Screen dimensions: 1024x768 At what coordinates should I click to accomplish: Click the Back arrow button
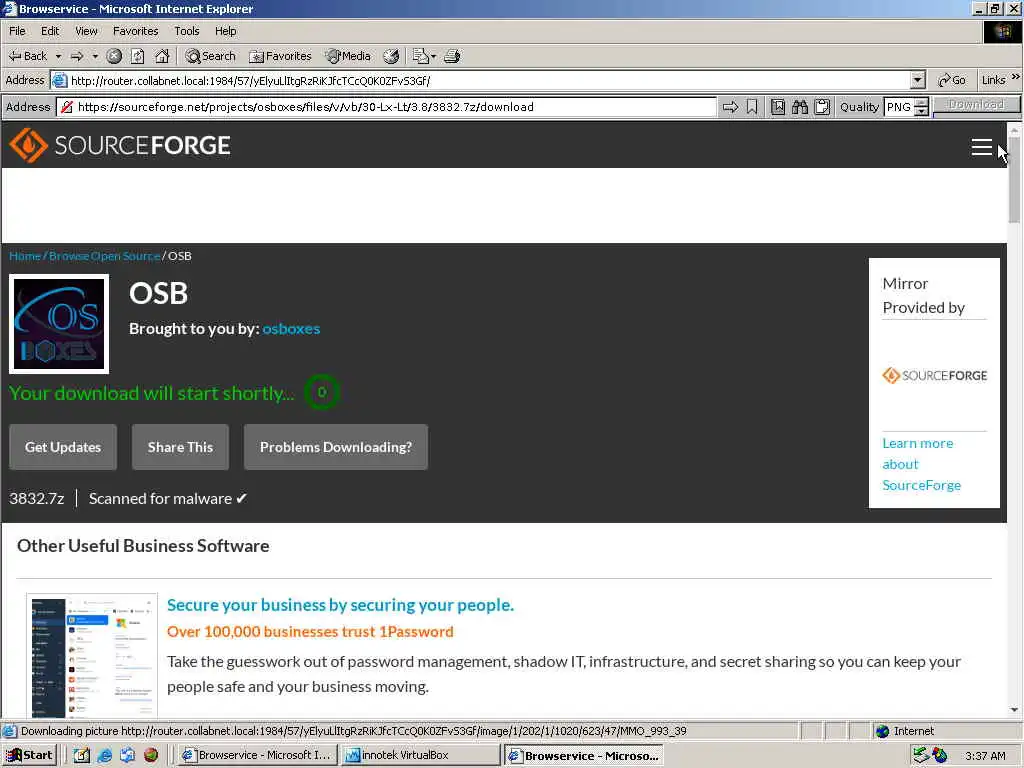[27, 56]
